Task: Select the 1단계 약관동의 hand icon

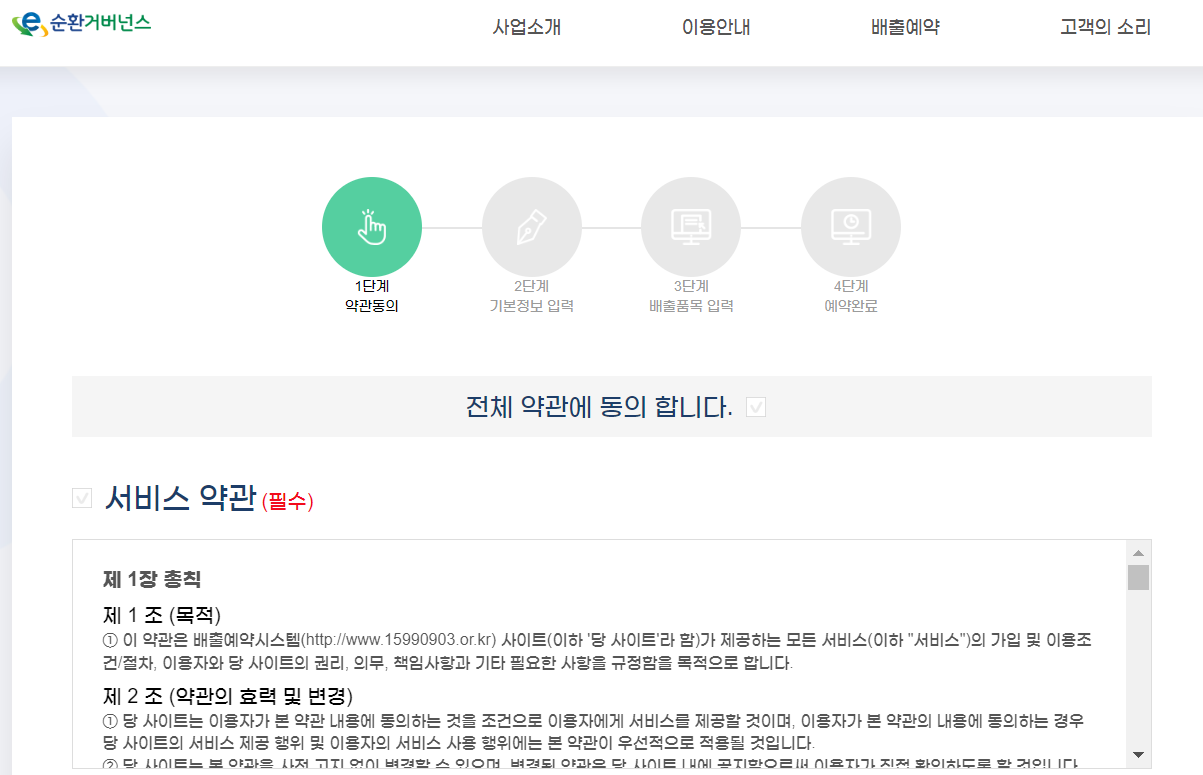Action: (x=372, y=226)
